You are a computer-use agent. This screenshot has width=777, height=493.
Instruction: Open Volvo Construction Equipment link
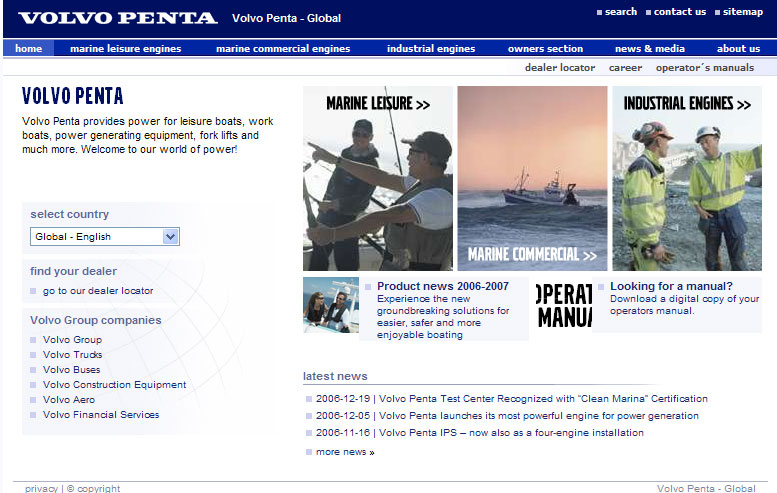[114, 384]
